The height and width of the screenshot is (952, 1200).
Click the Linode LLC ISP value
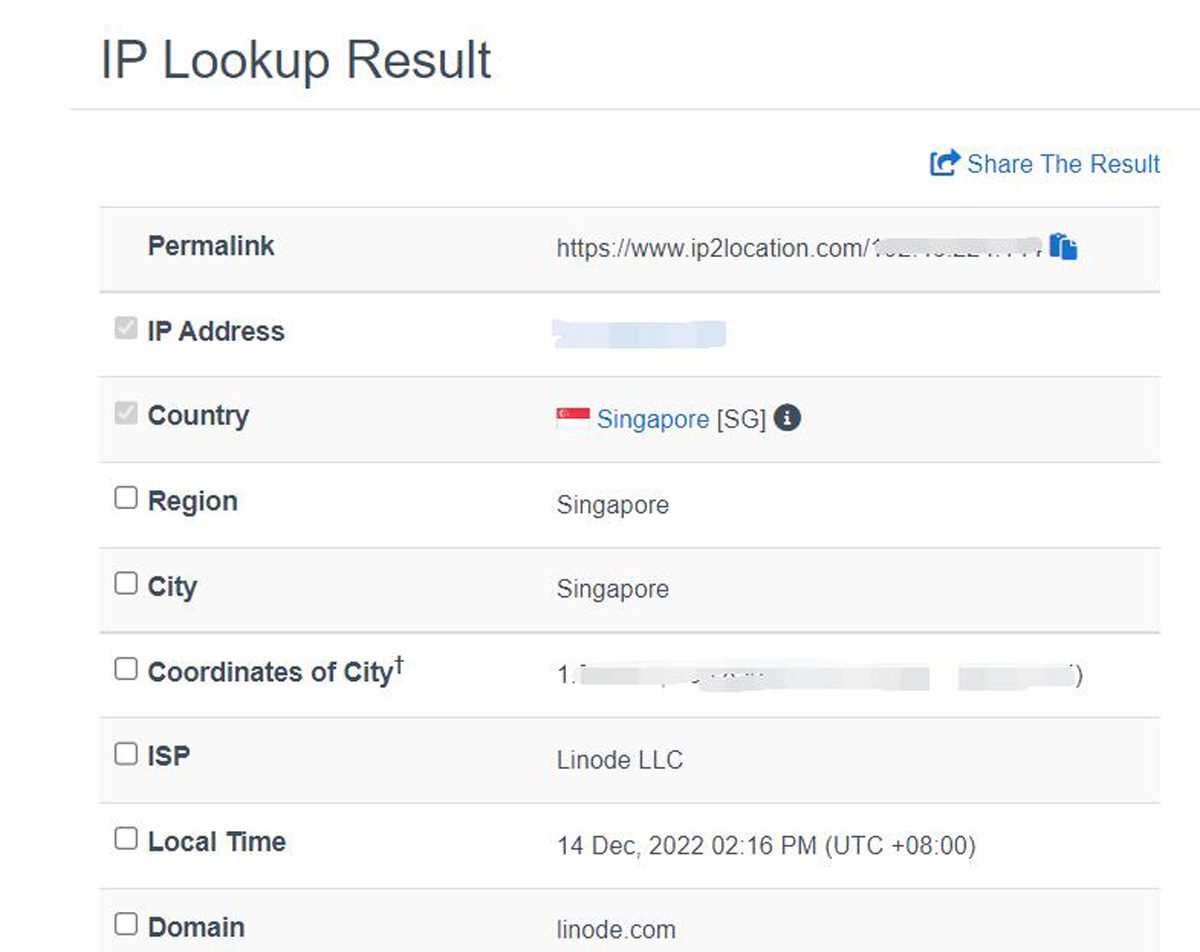(620, 760)
